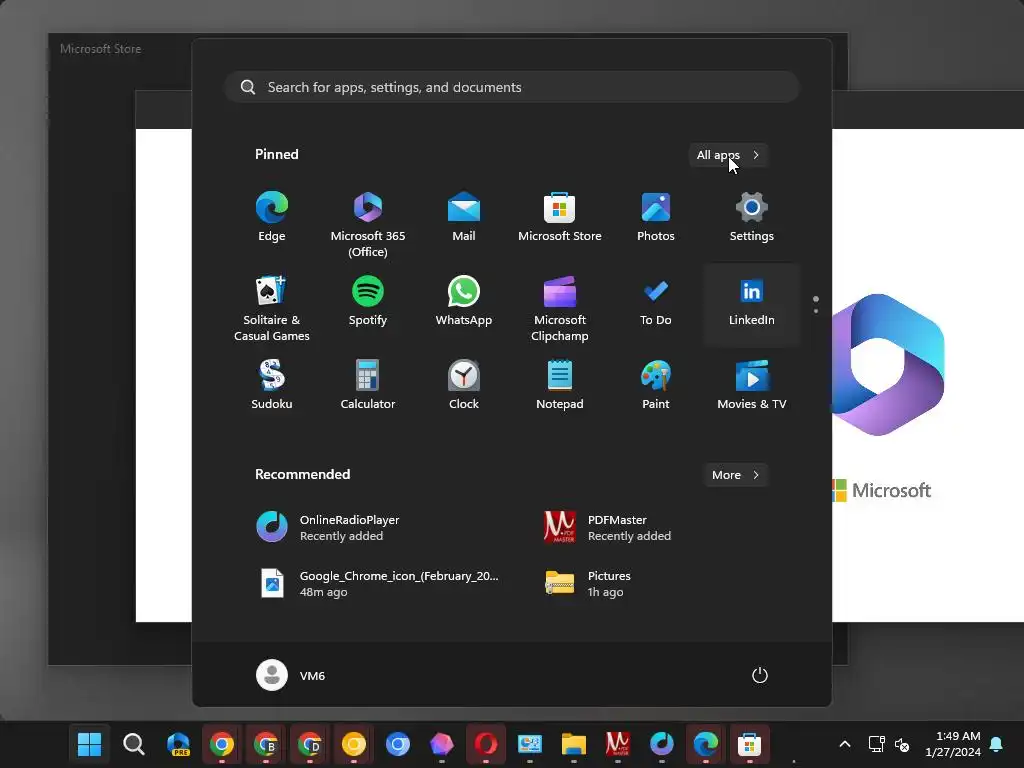Go to next pinned apps page dot
The image size is (1024, 768).
816,311
